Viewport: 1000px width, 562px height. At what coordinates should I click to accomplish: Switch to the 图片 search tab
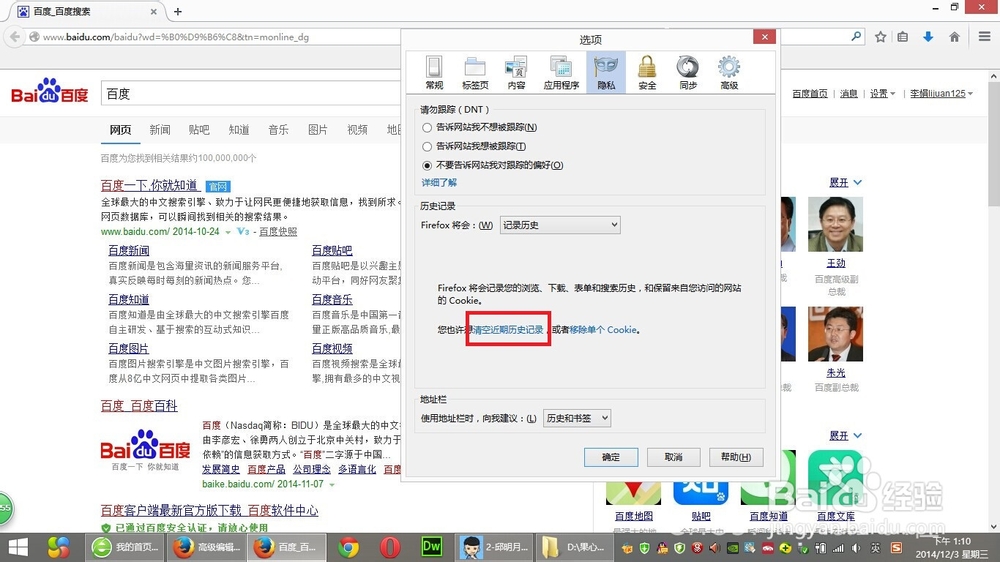(318, 130)
